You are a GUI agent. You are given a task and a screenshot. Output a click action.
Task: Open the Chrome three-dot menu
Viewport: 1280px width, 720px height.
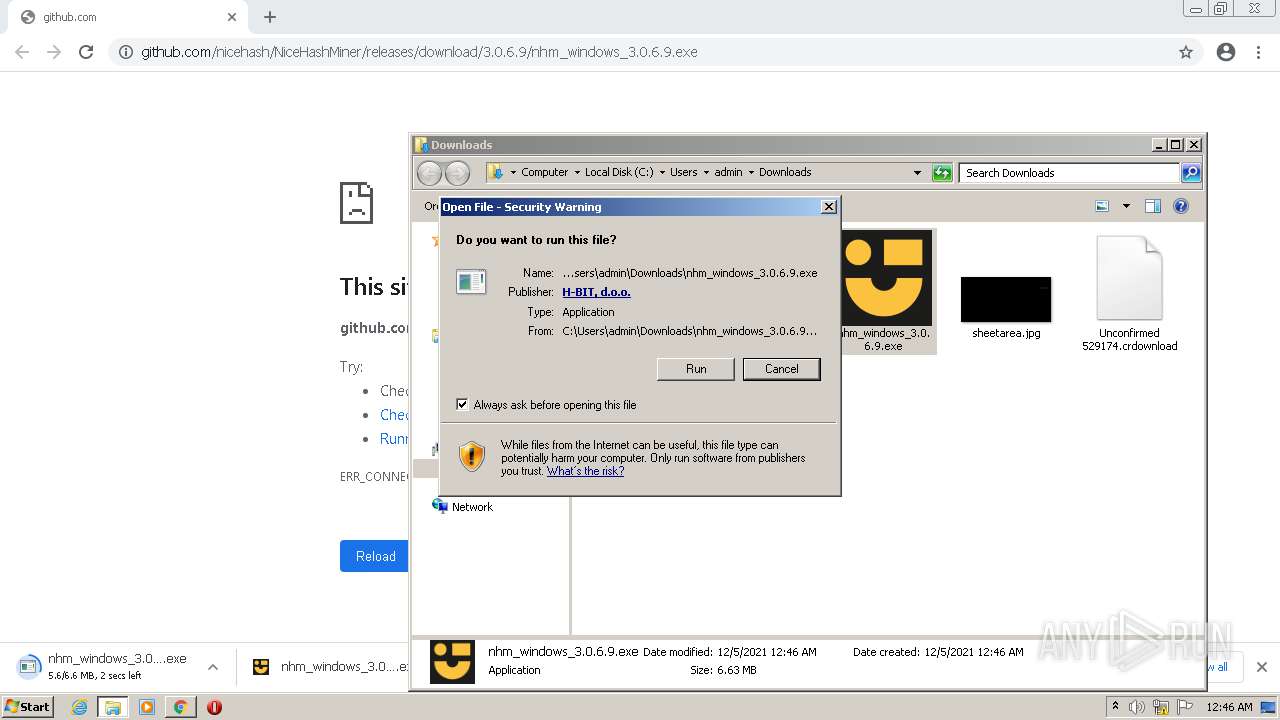click(x=1258, y=52)
